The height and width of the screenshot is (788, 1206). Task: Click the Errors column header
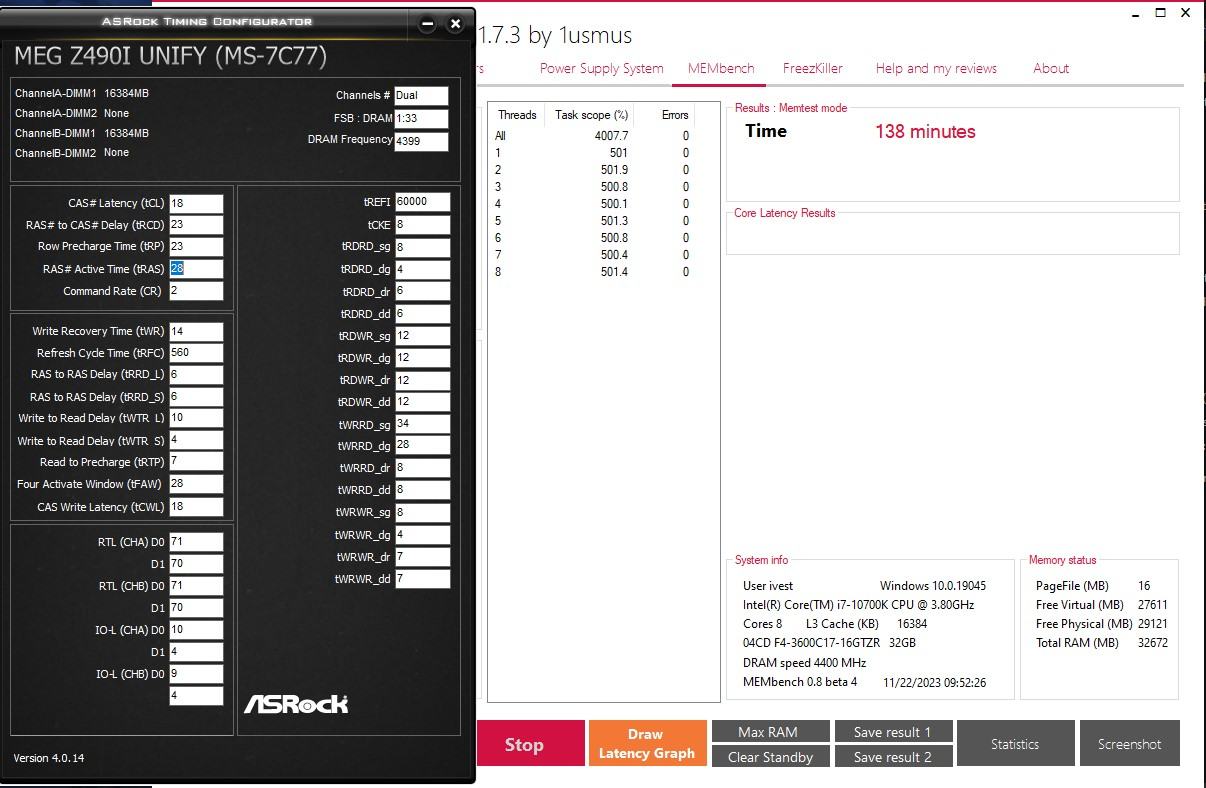click(675, 115)
